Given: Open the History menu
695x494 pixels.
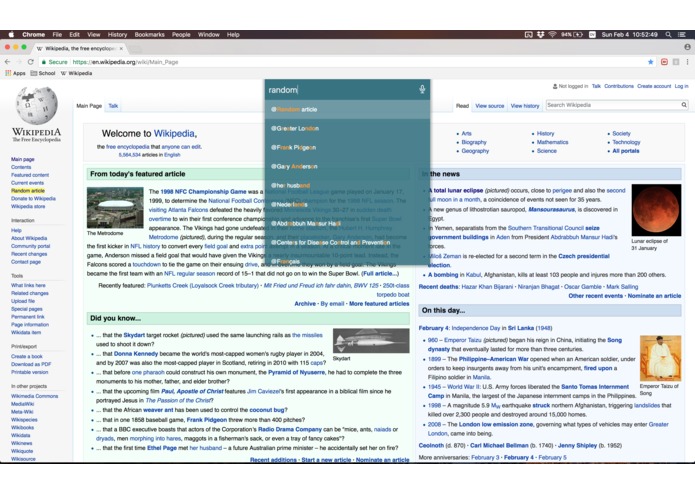Looking at the screenshot, I should pos(117,35).
